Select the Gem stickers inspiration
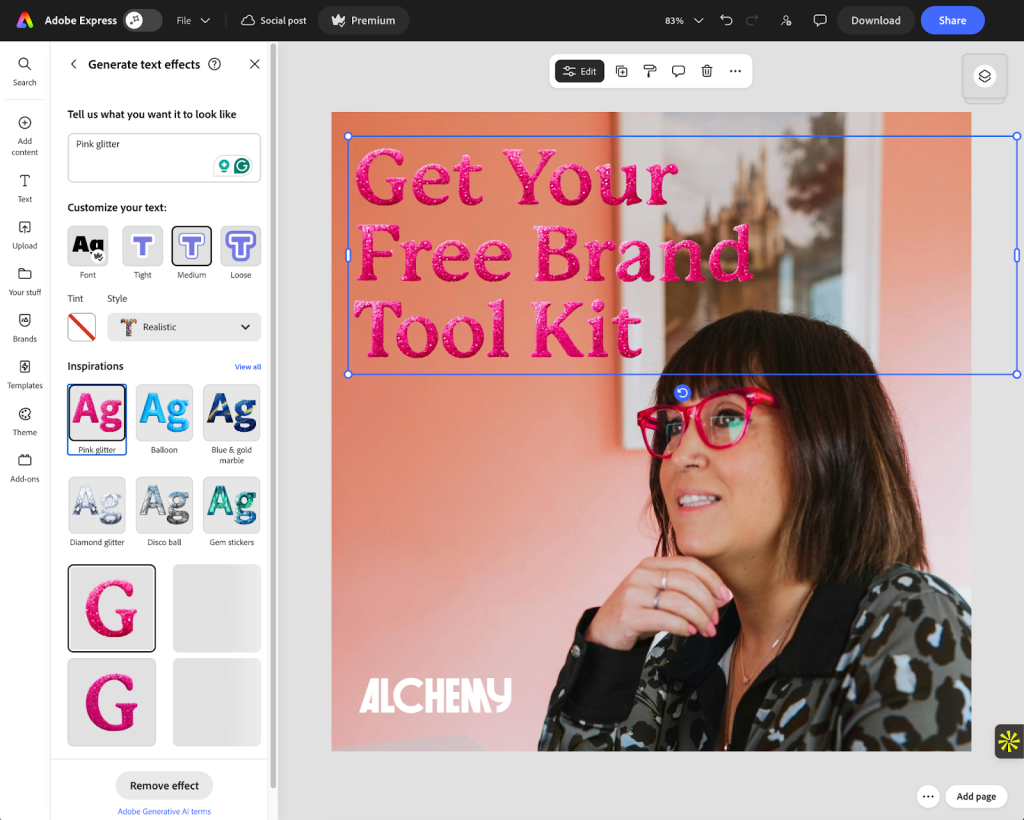 pos(232,512)
